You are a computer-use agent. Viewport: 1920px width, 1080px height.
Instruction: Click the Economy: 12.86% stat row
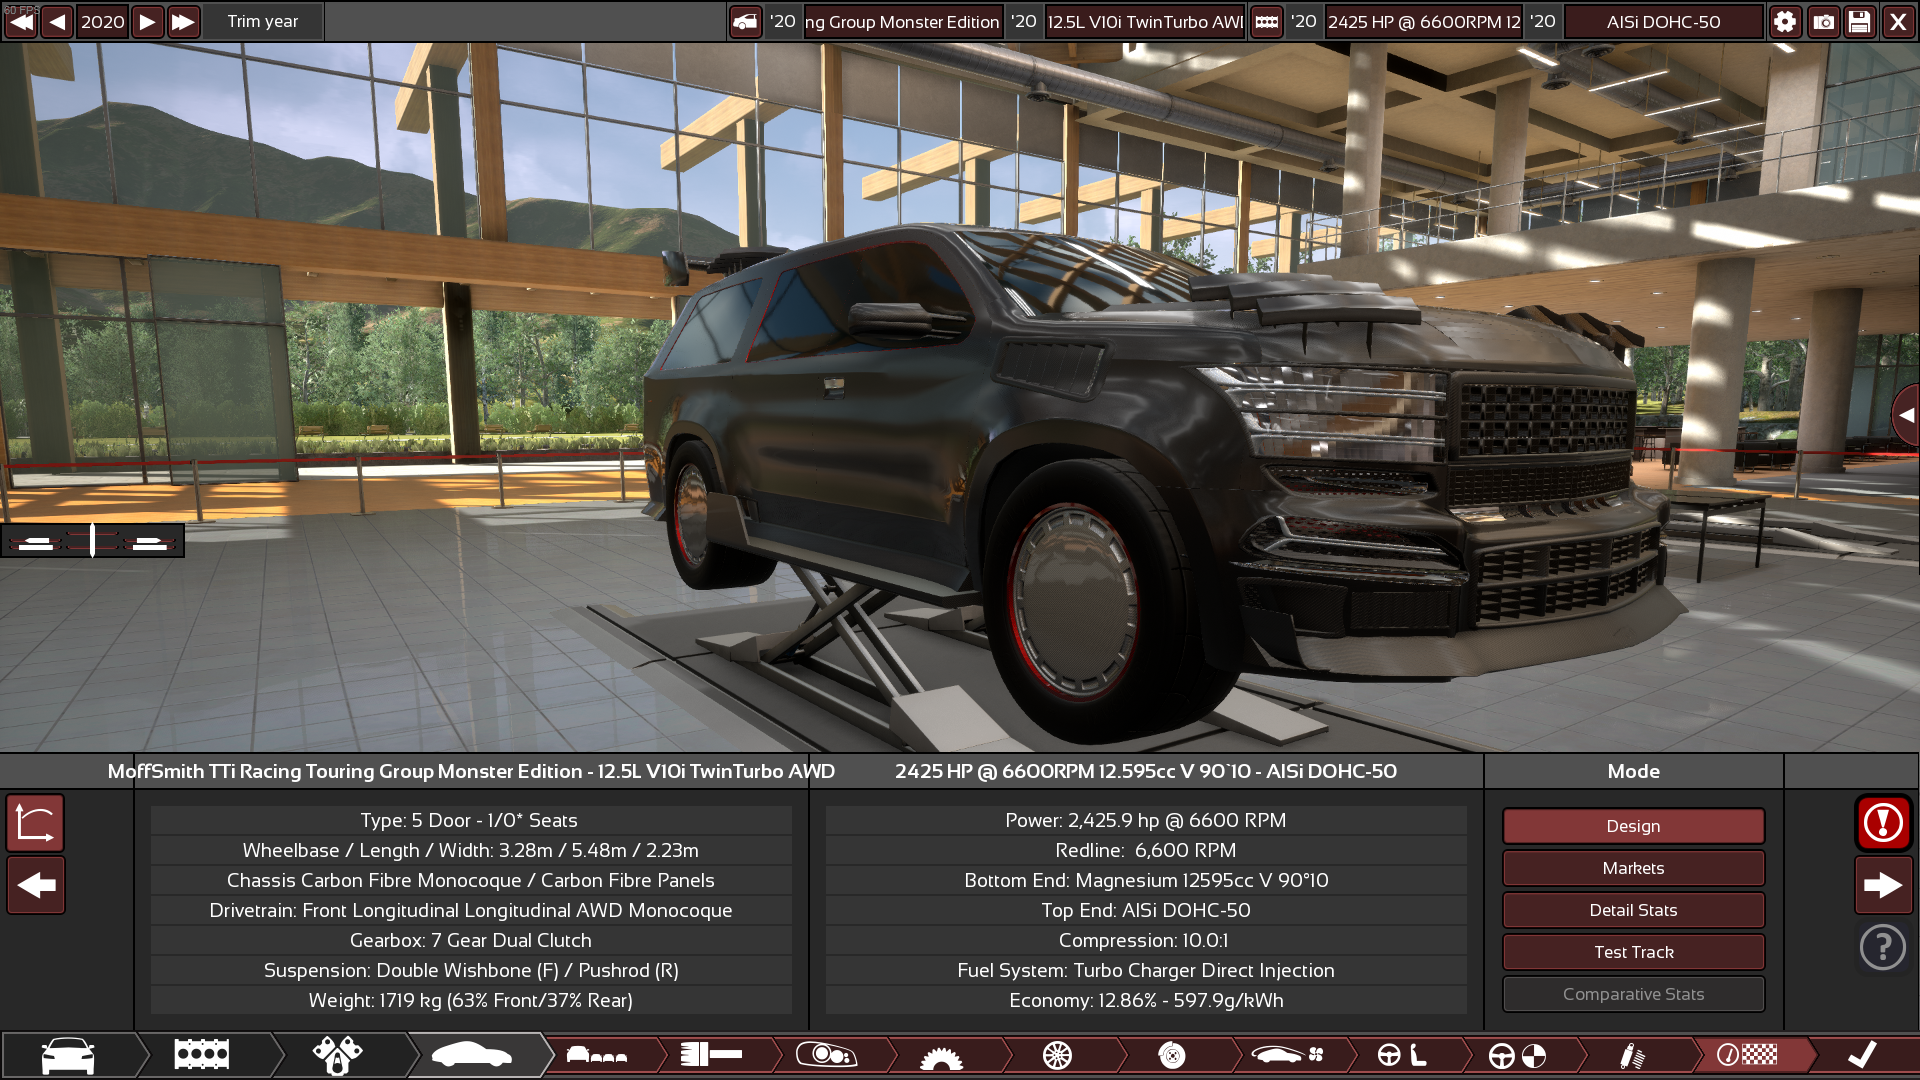click(x=1146, y=1000)
